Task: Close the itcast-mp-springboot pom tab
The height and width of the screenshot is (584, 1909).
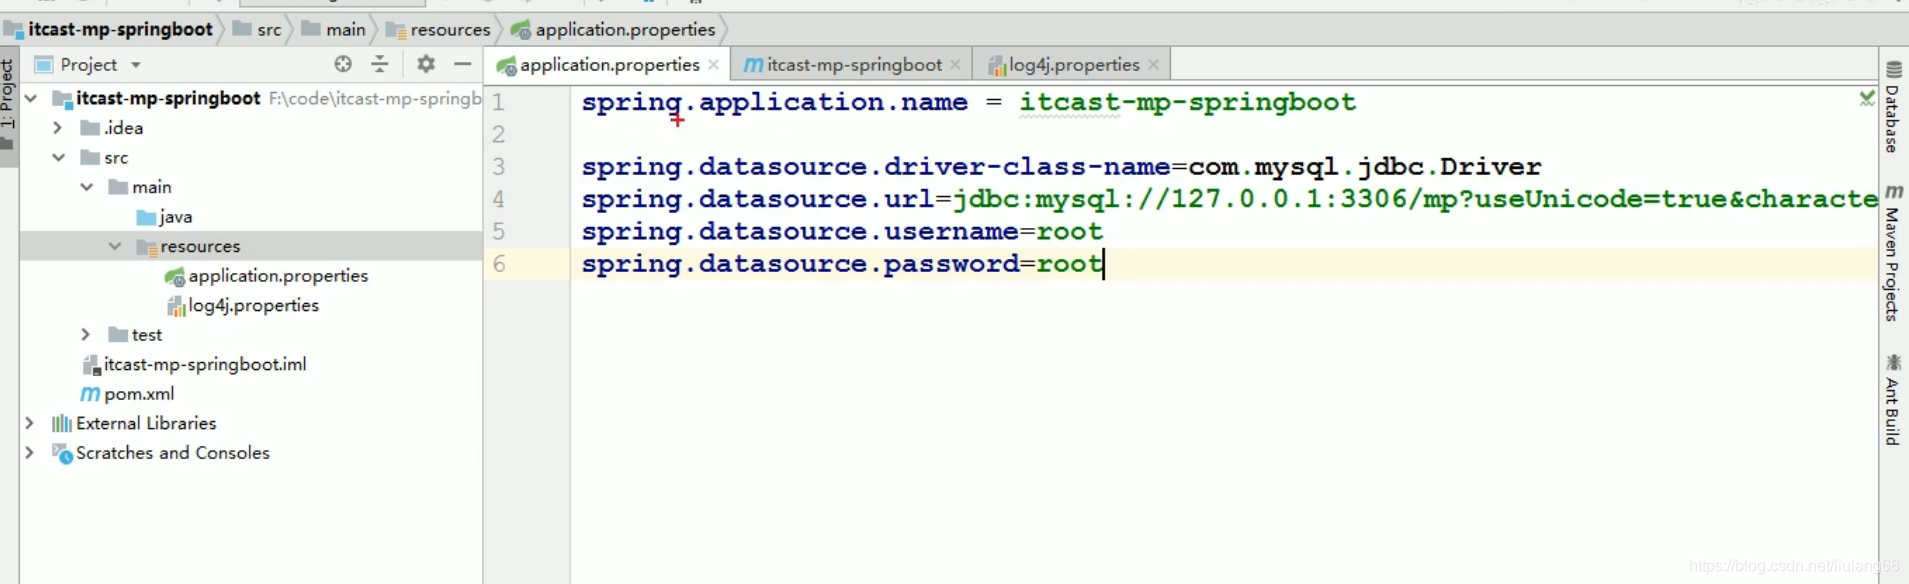Action: point(956,64)
